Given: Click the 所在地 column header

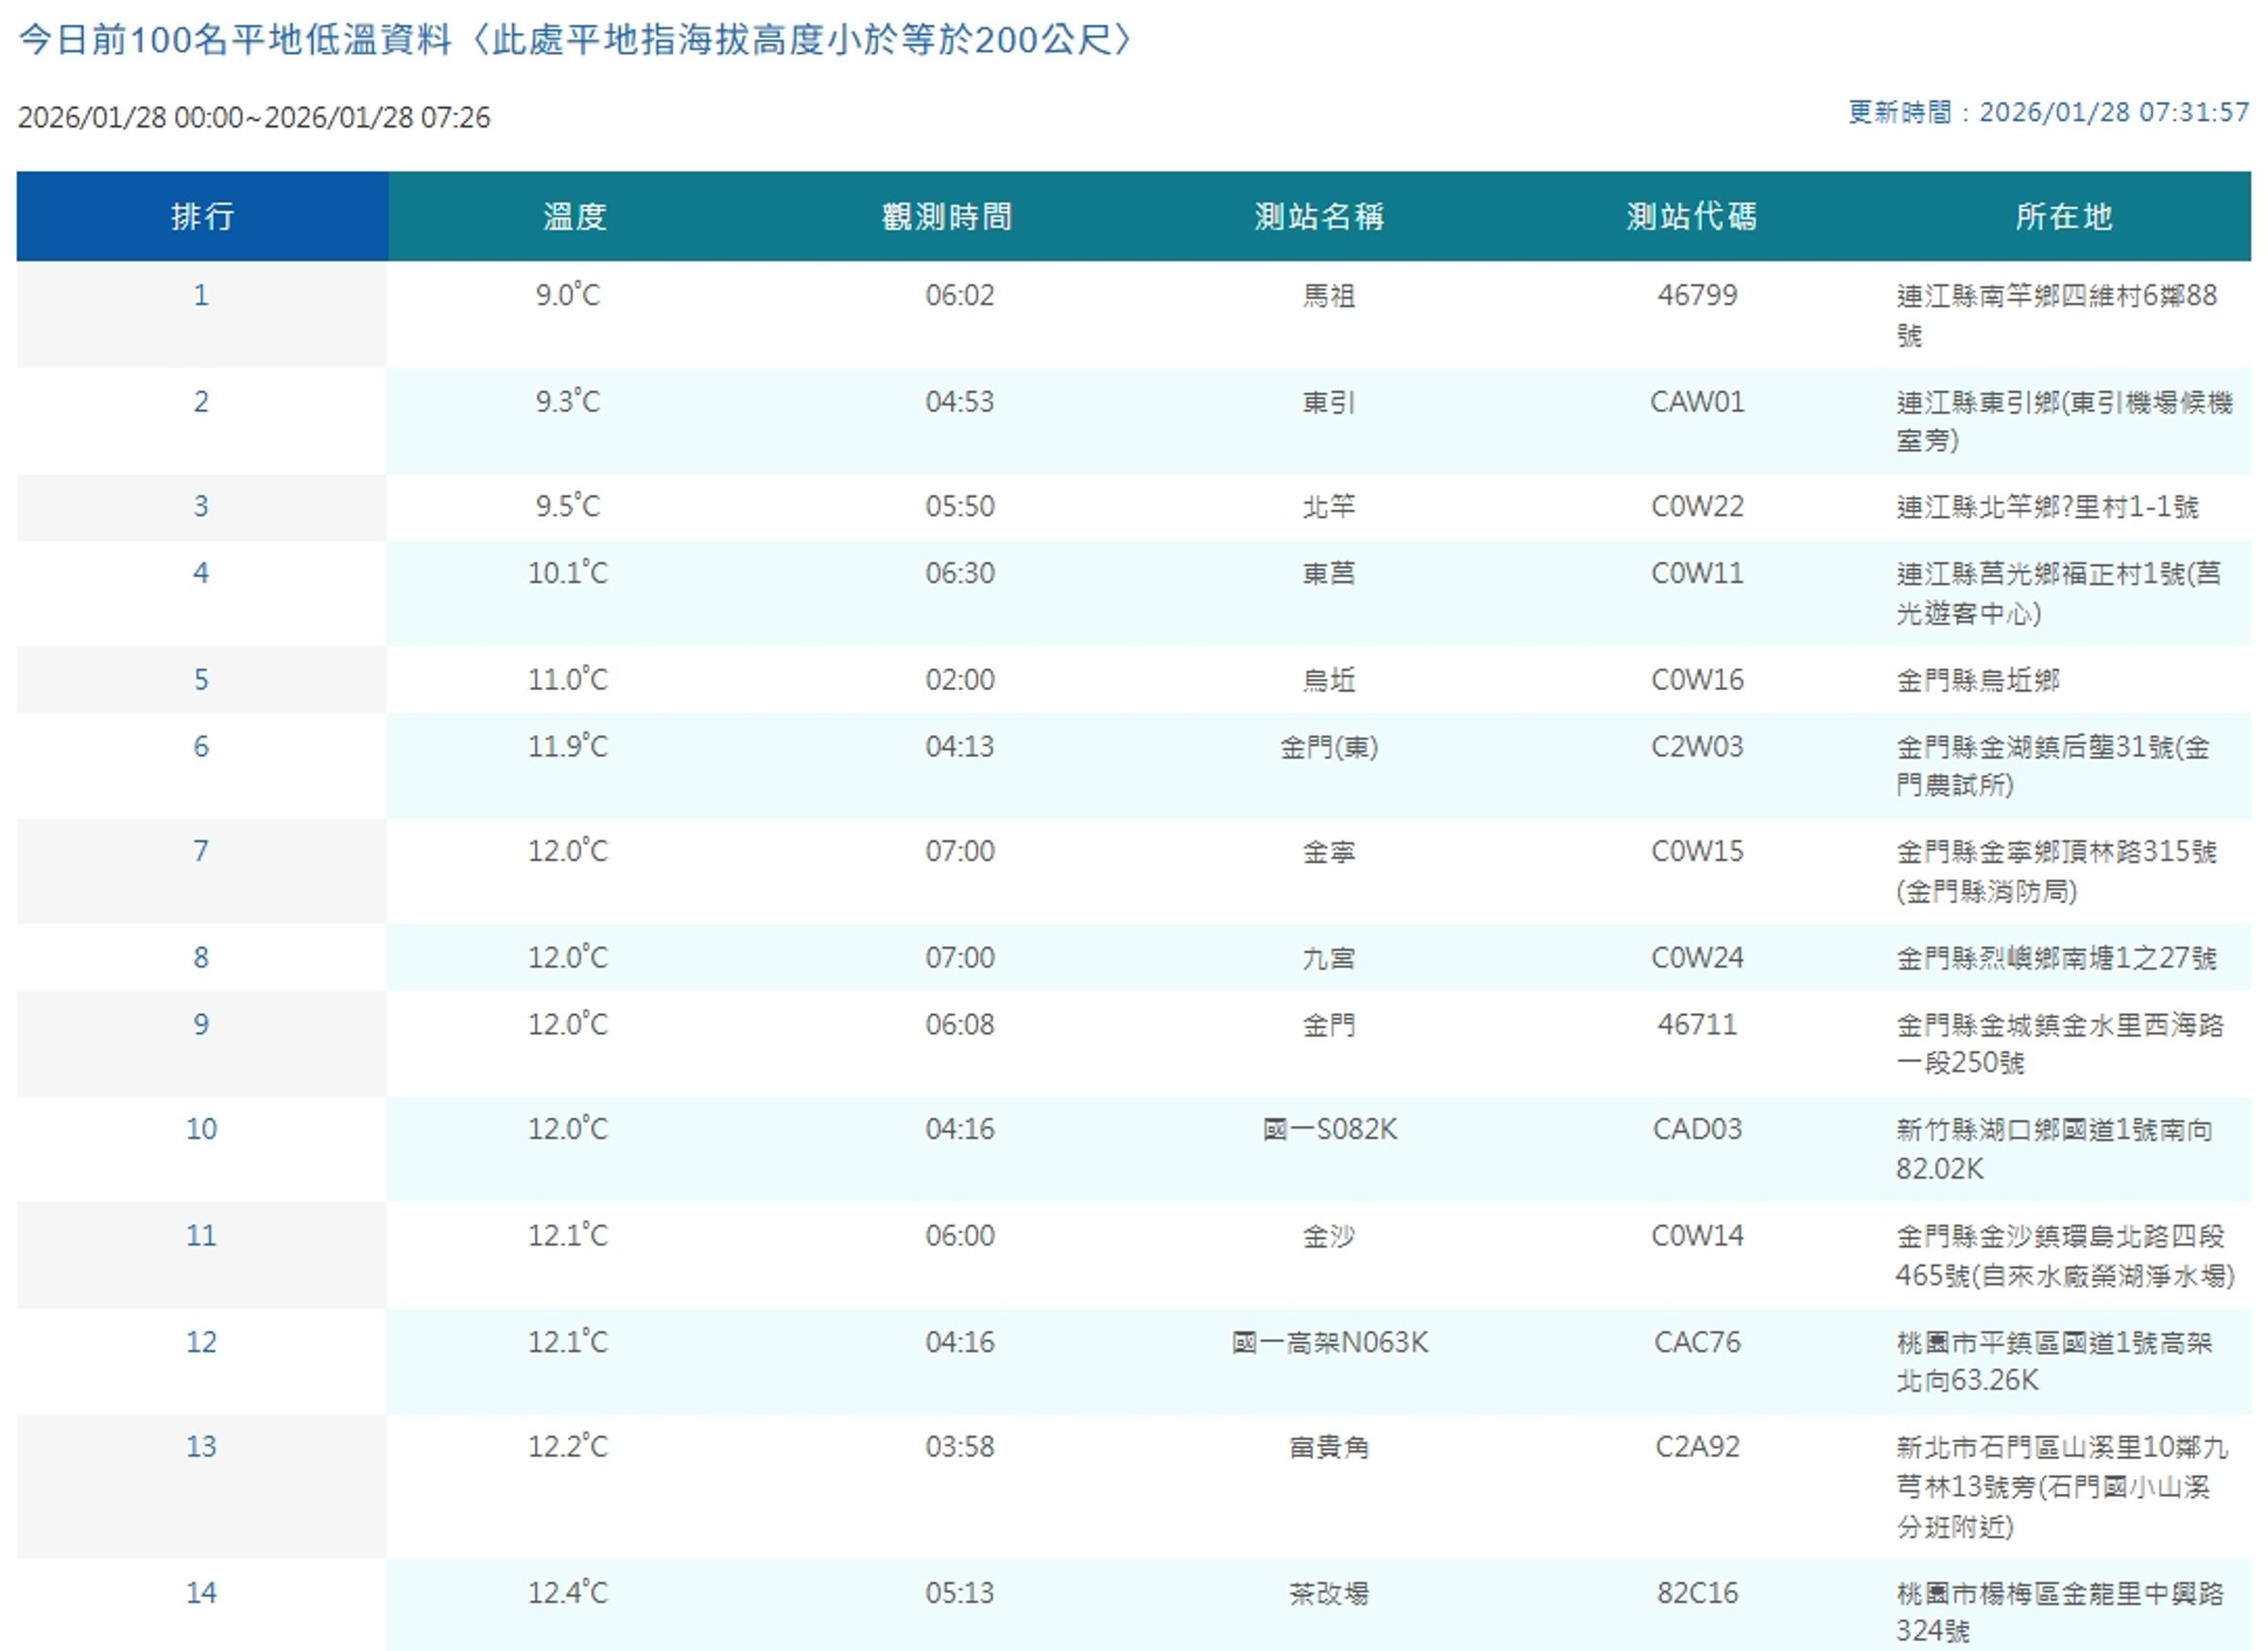Looking at the screenshot, I should click(2064, 216).
